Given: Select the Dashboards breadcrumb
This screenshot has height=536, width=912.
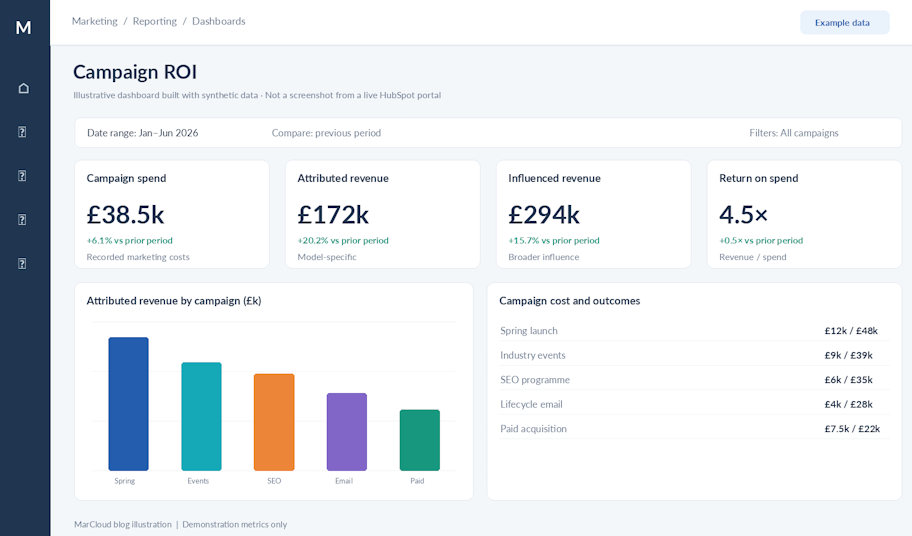Looking at the screenshot, I should pyautogui.click(x=219, y=21).
